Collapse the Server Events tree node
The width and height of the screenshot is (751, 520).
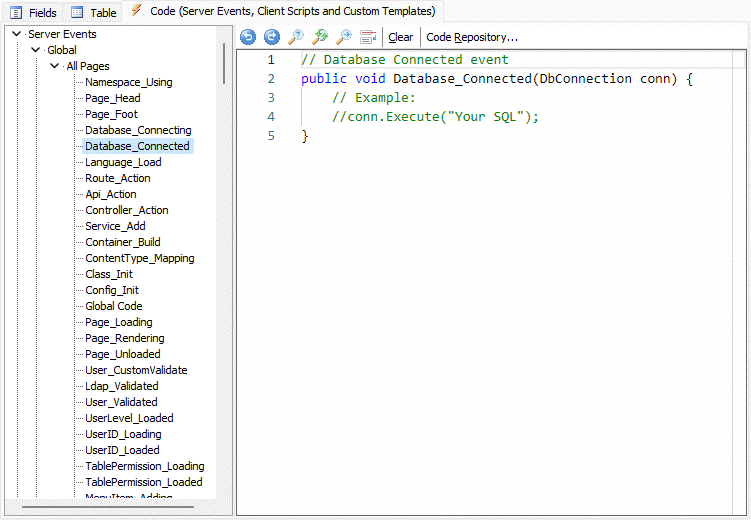tap(16, 34)
